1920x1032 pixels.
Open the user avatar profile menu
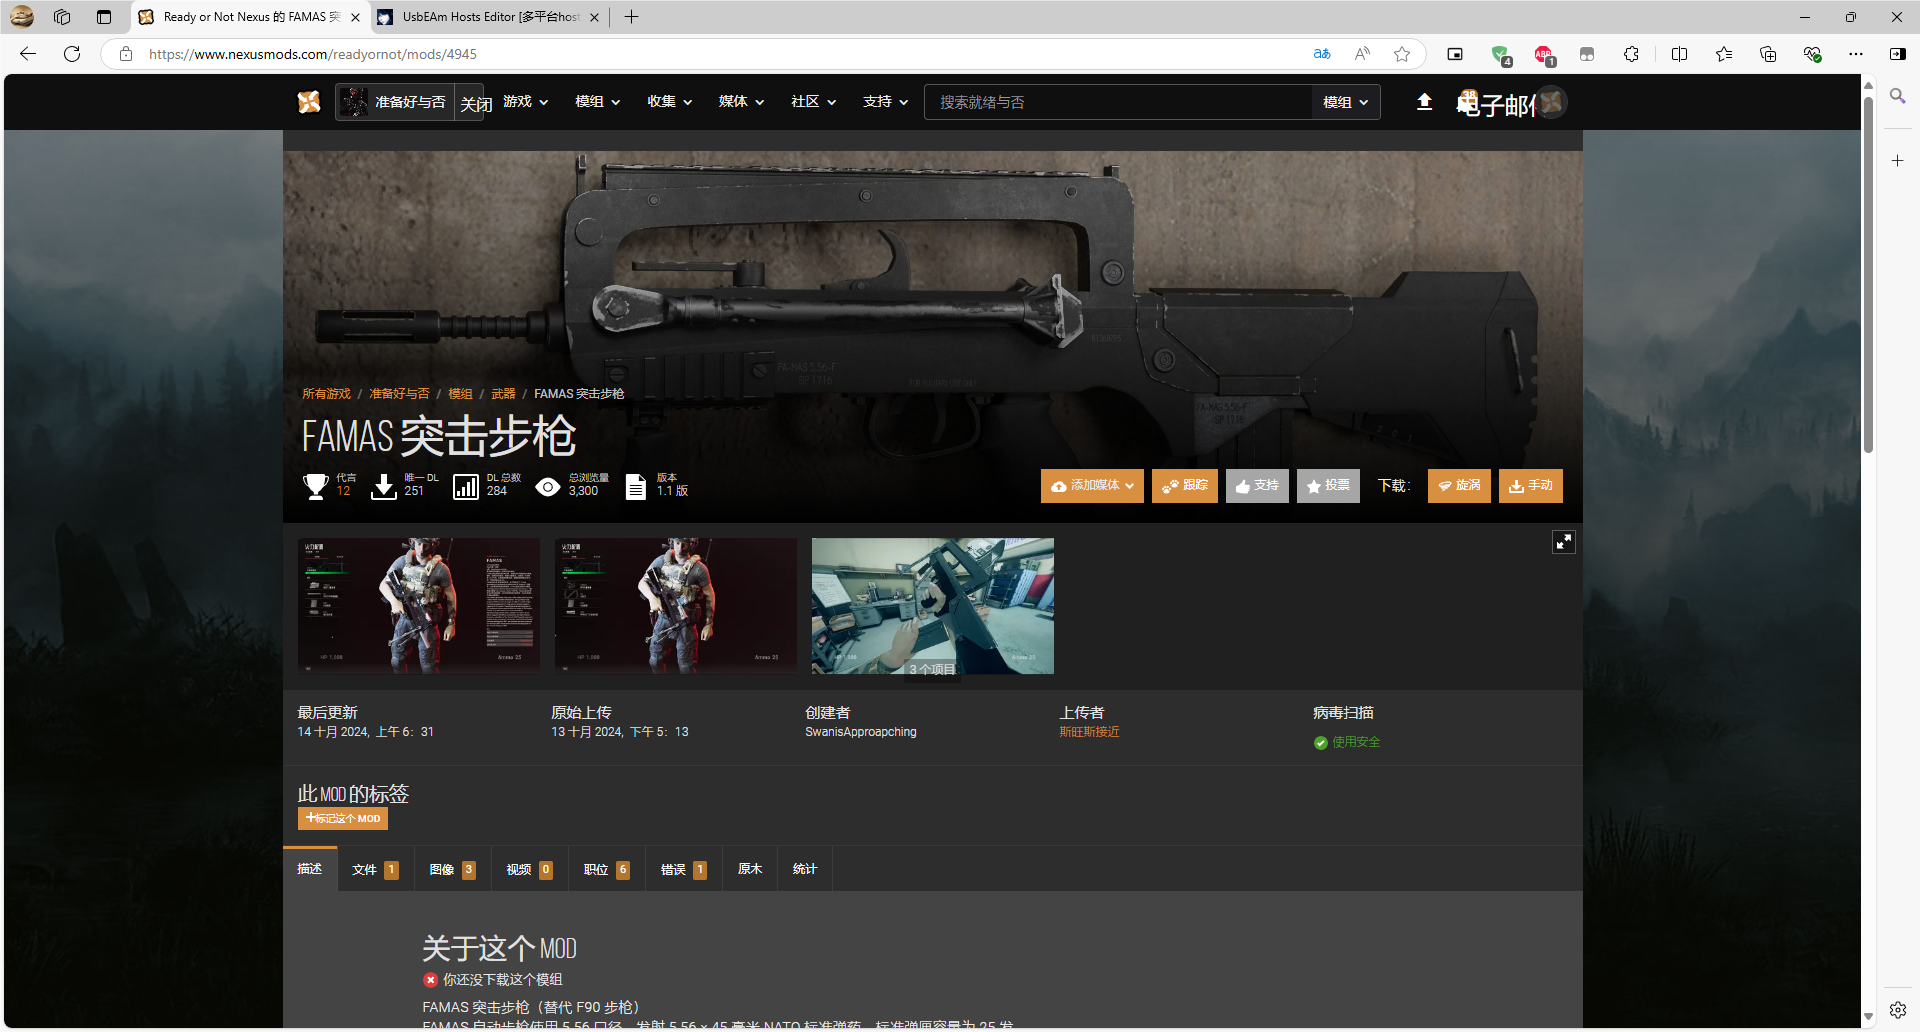(x=1551, y=102)
